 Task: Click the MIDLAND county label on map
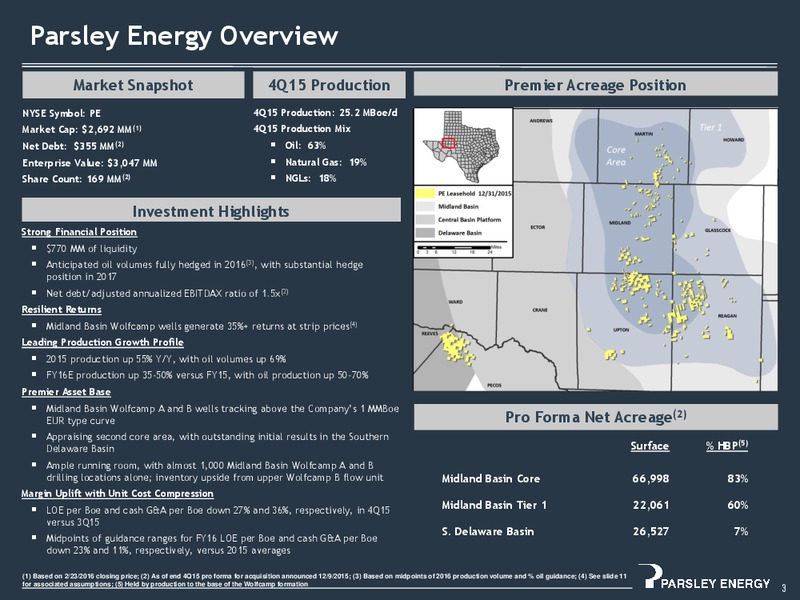620,223
